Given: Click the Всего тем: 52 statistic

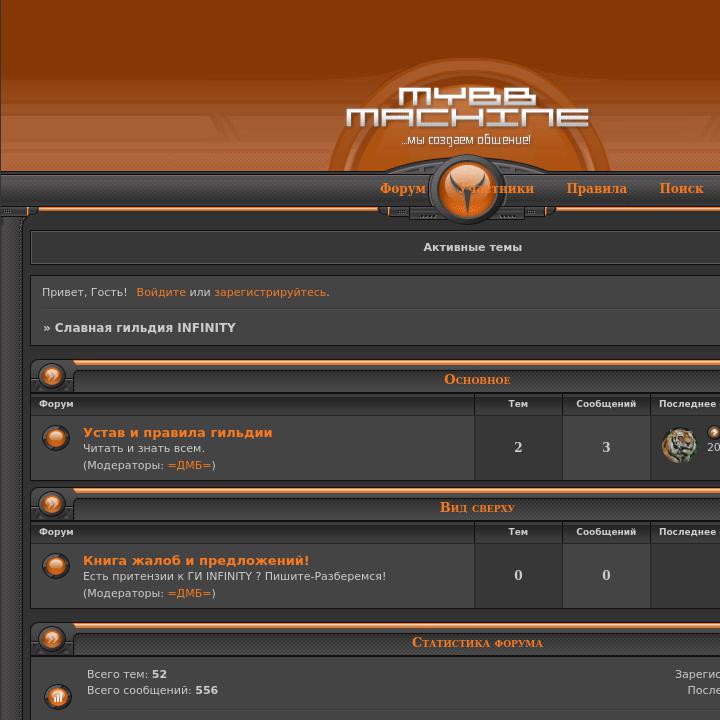Looking at the screenshot, I should (127, 674).
